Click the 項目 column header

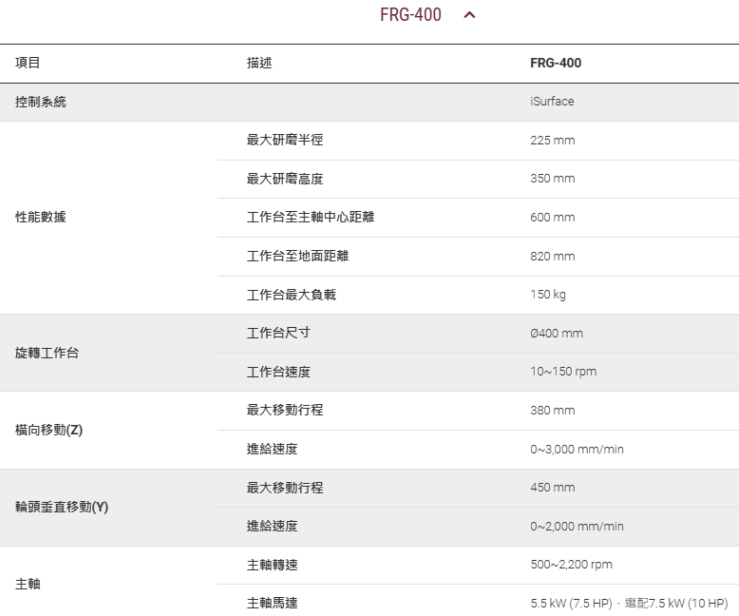27,63
